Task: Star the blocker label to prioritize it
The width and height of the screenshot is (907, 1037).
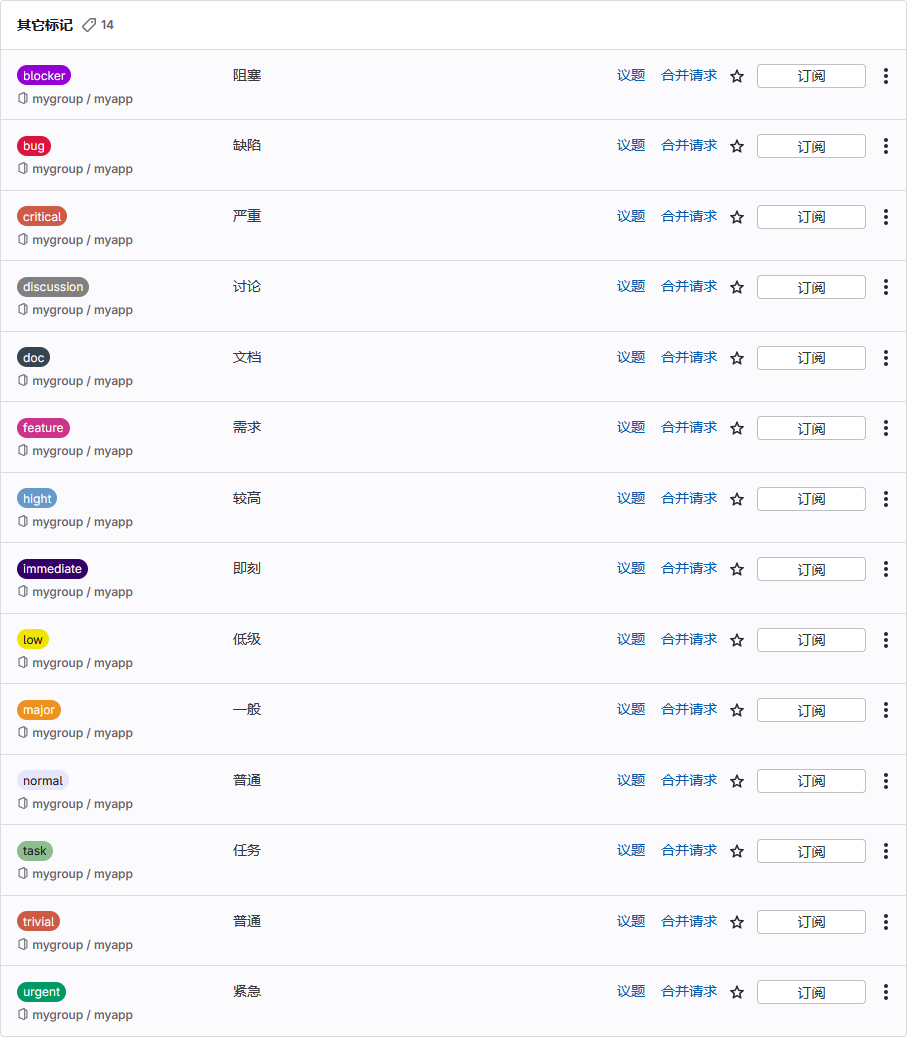Action: (x=737, y=76)
